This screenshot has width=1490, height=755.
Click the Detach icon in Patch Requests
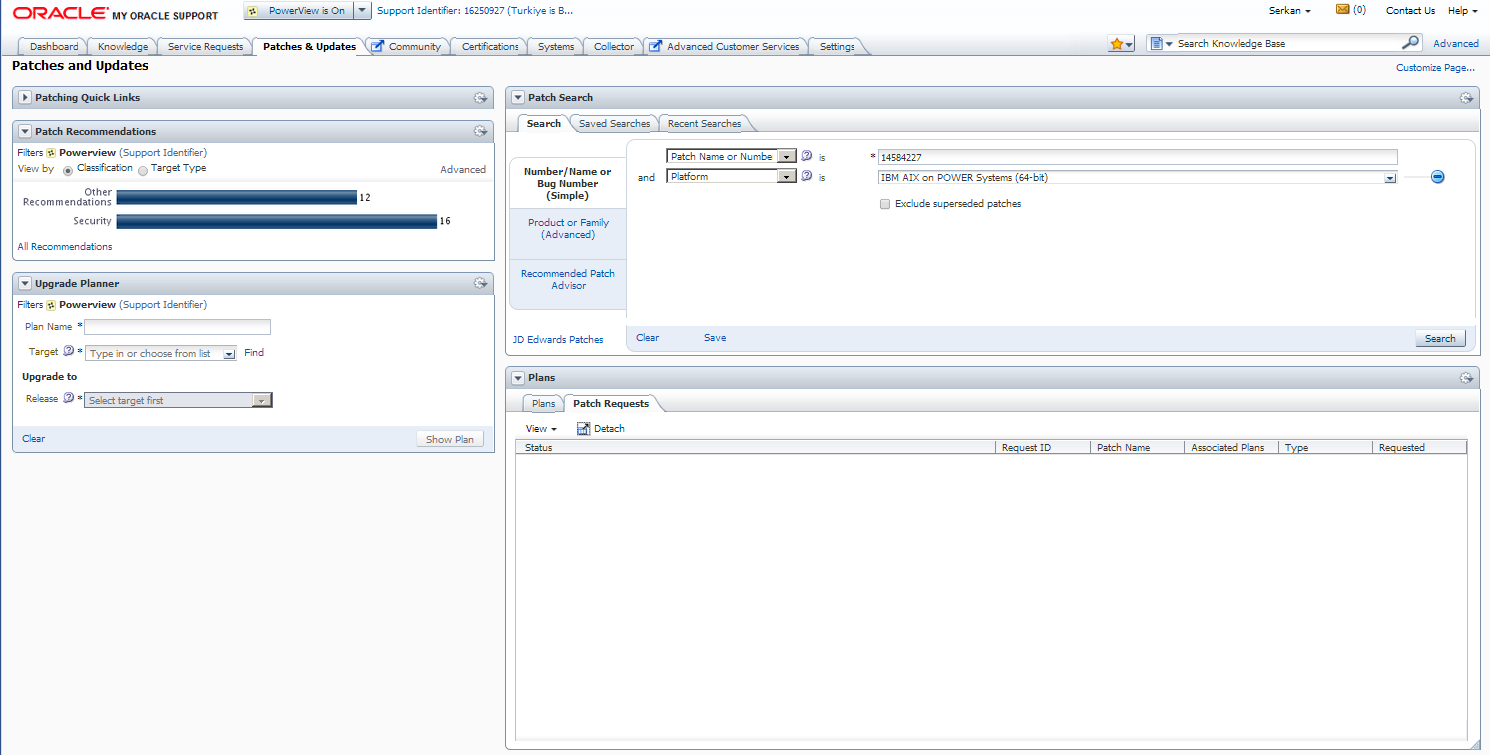coord(583,427)
